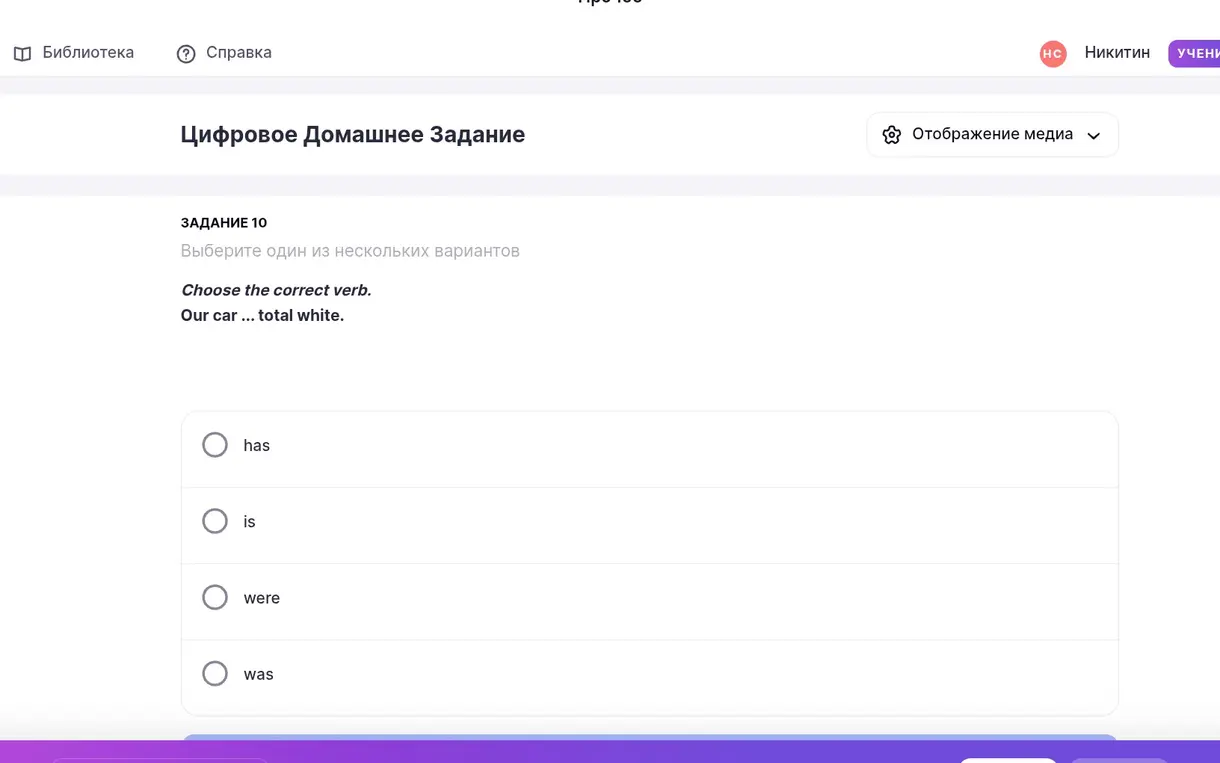Select the 'has' radio button
This screenshot has height=763, width=1220.
tap(215, 445)
